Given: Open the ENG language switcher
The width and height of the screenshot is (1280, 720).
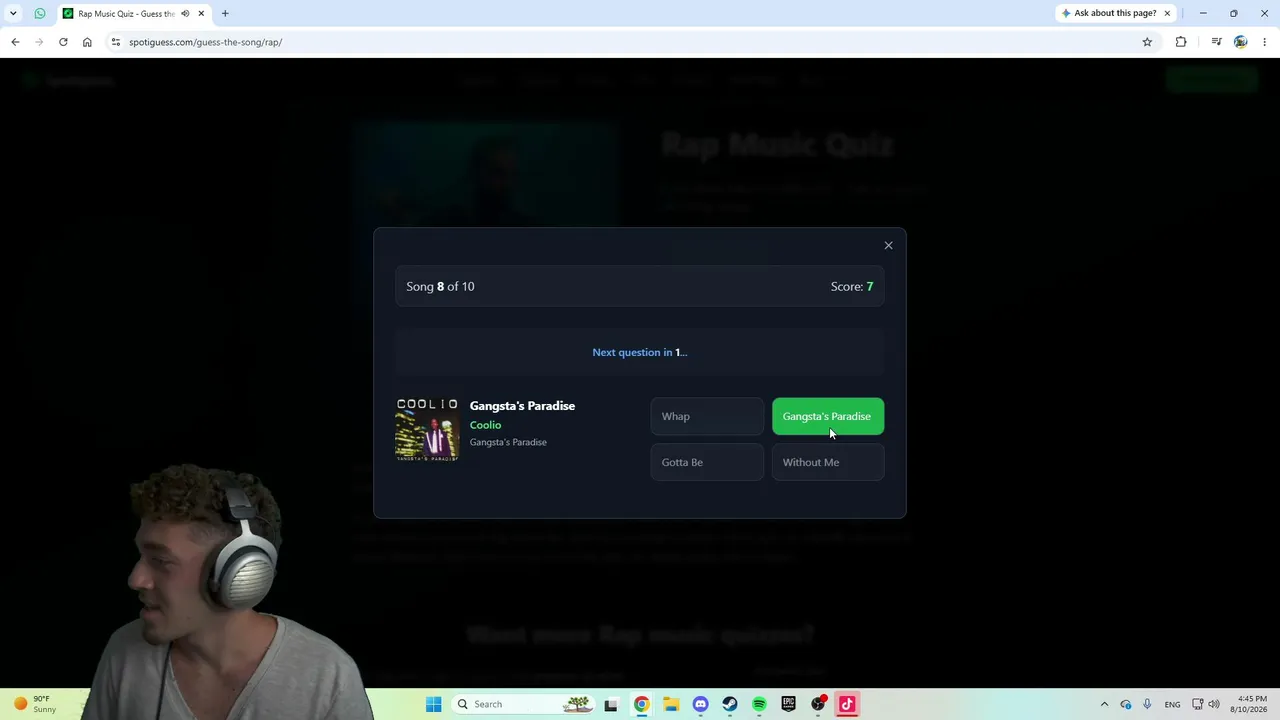Looking at the screenshot, I should click(x=1172, y=704).
